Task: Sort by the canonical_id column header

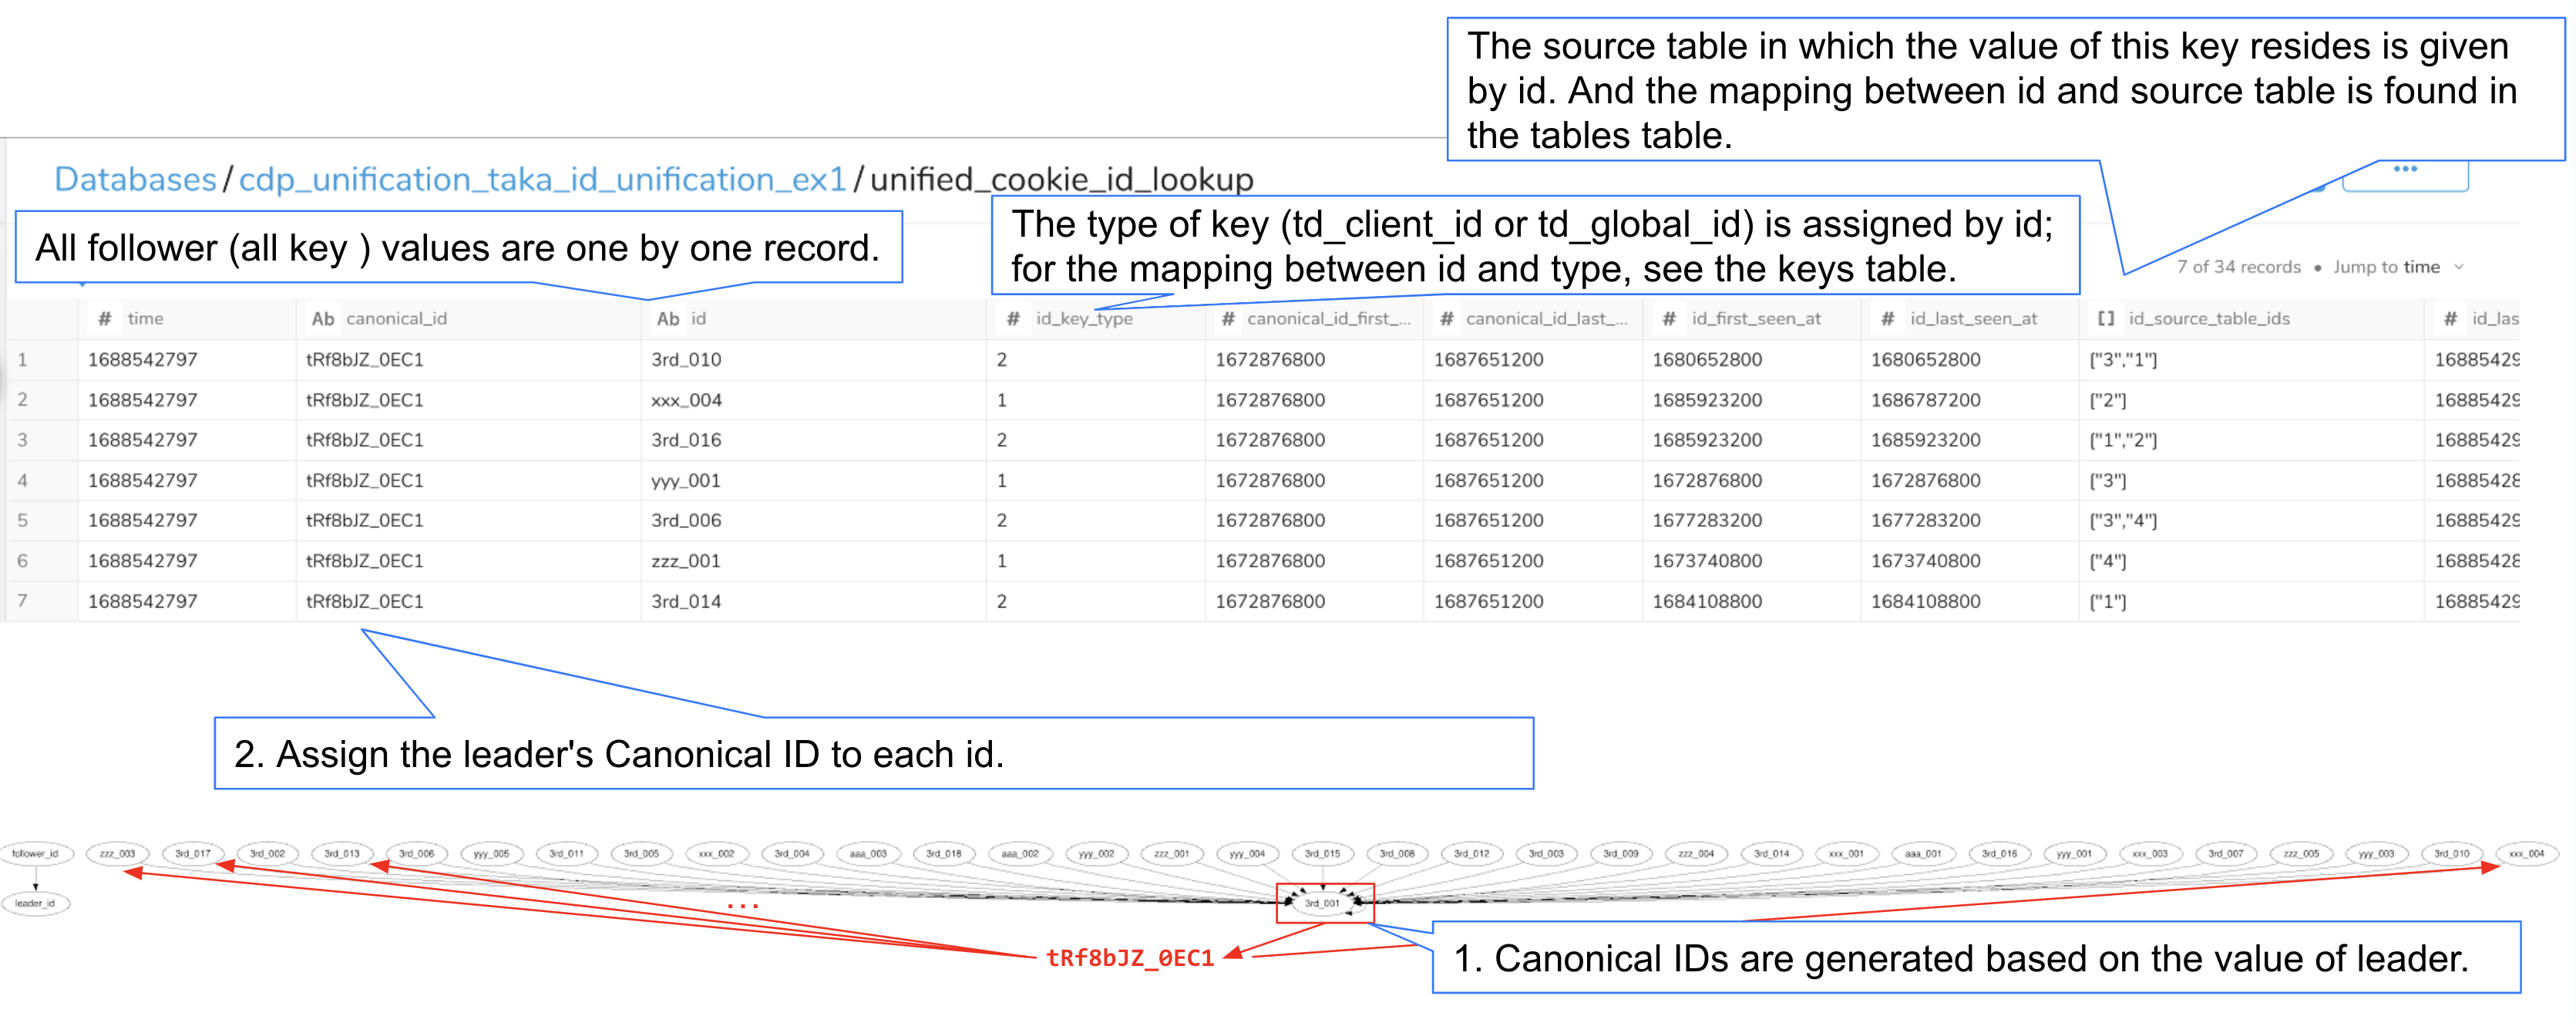Action: (396, 319)
